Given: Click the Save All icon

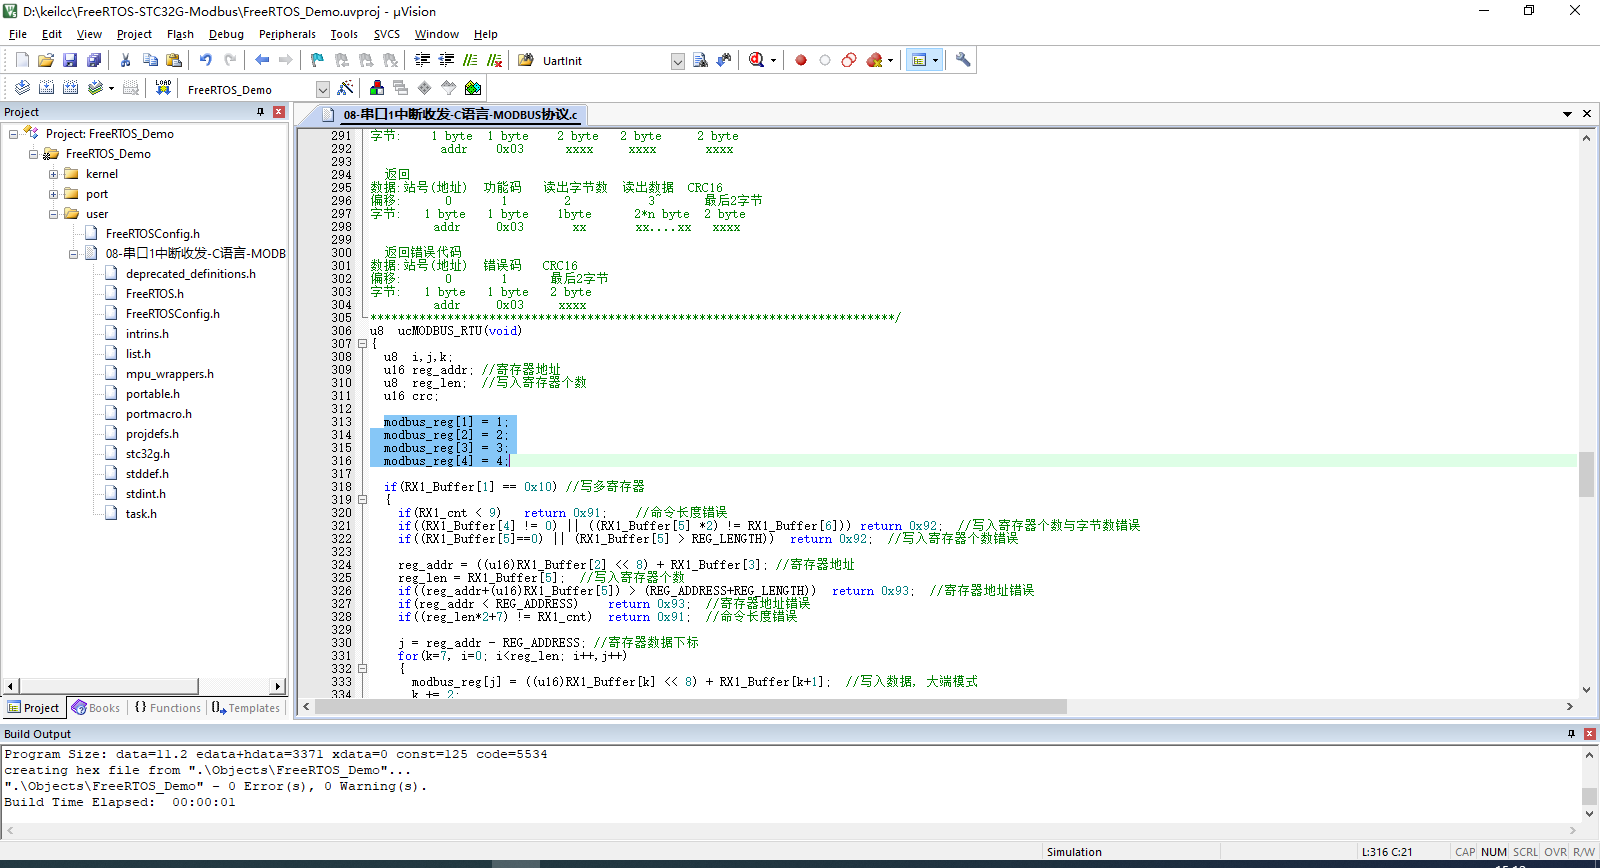Looking at the screenshot, I should [94, 60].
